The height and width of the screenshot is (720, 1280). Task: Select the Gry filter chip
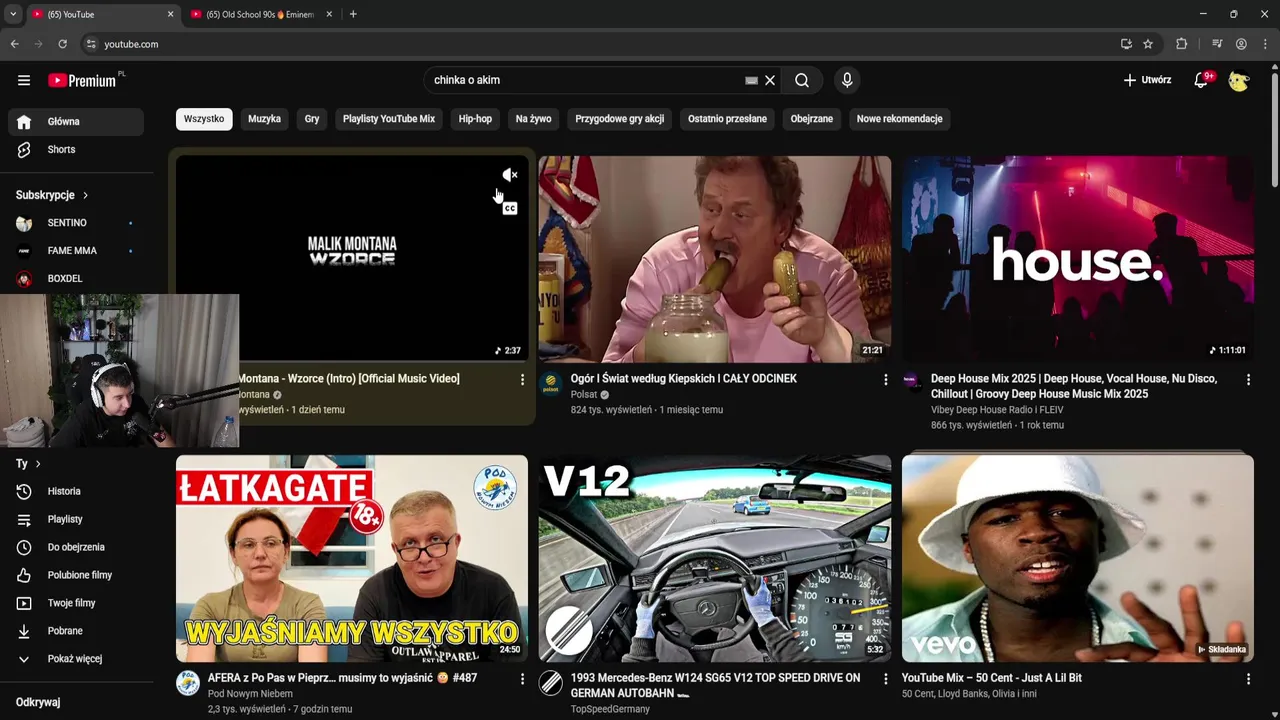[x=312, y=119]
